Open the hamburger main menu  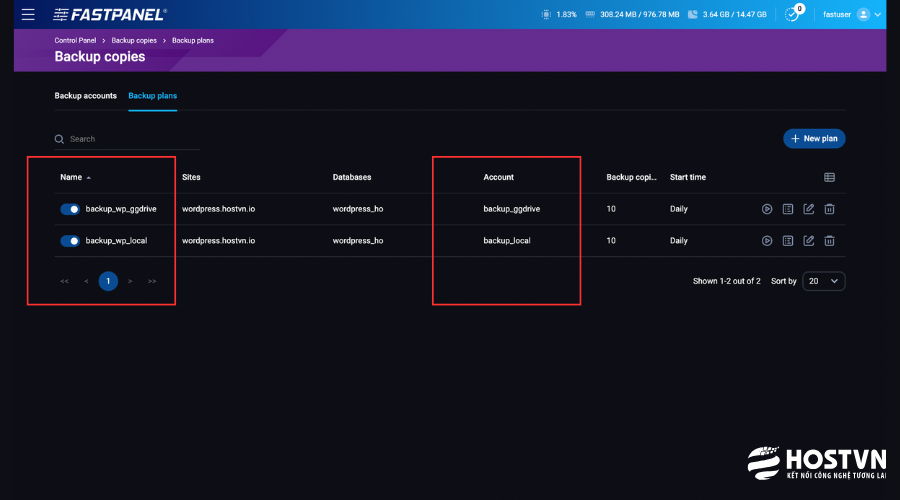pos(28,14)
